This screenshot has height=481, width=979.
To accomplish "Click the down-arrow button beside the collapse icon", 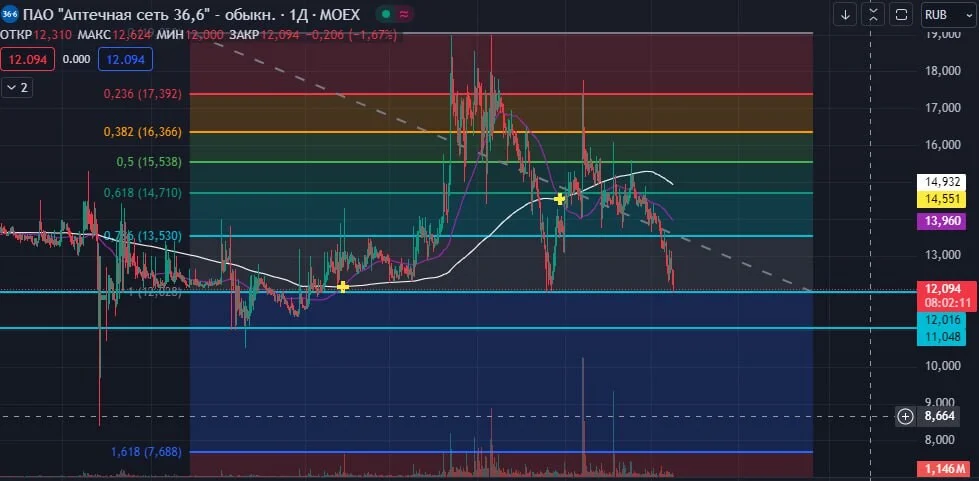I will tap(845, 15).
